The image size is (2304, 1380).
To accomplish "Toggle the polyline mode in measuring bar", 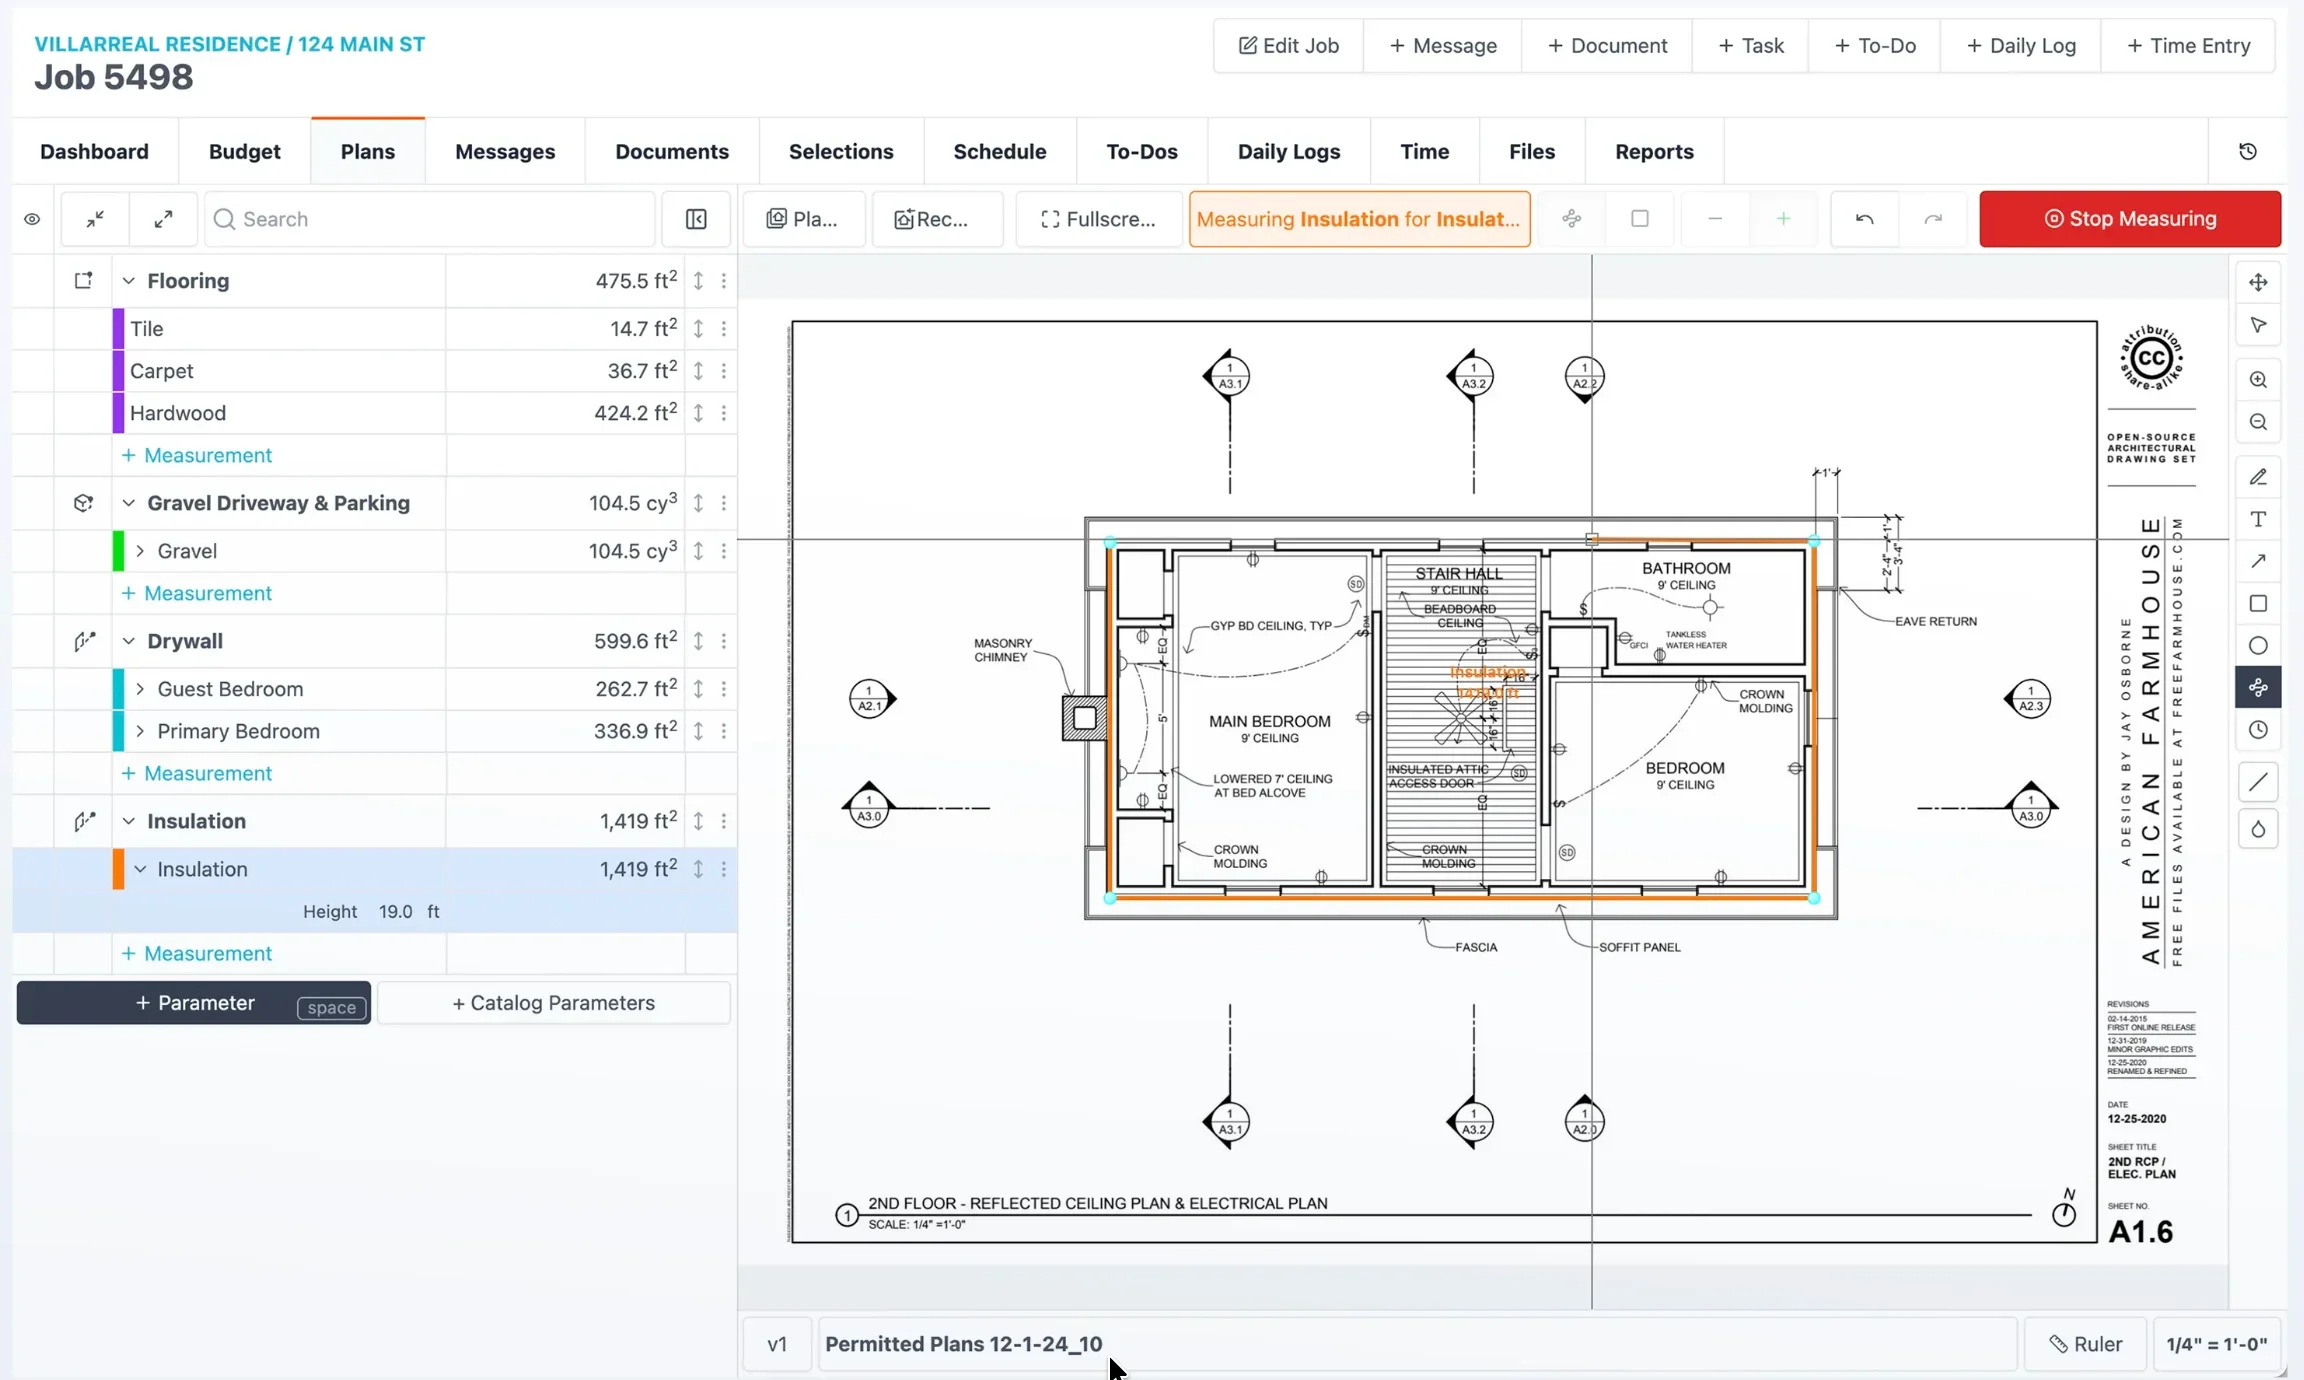I will coord(1572,218).
